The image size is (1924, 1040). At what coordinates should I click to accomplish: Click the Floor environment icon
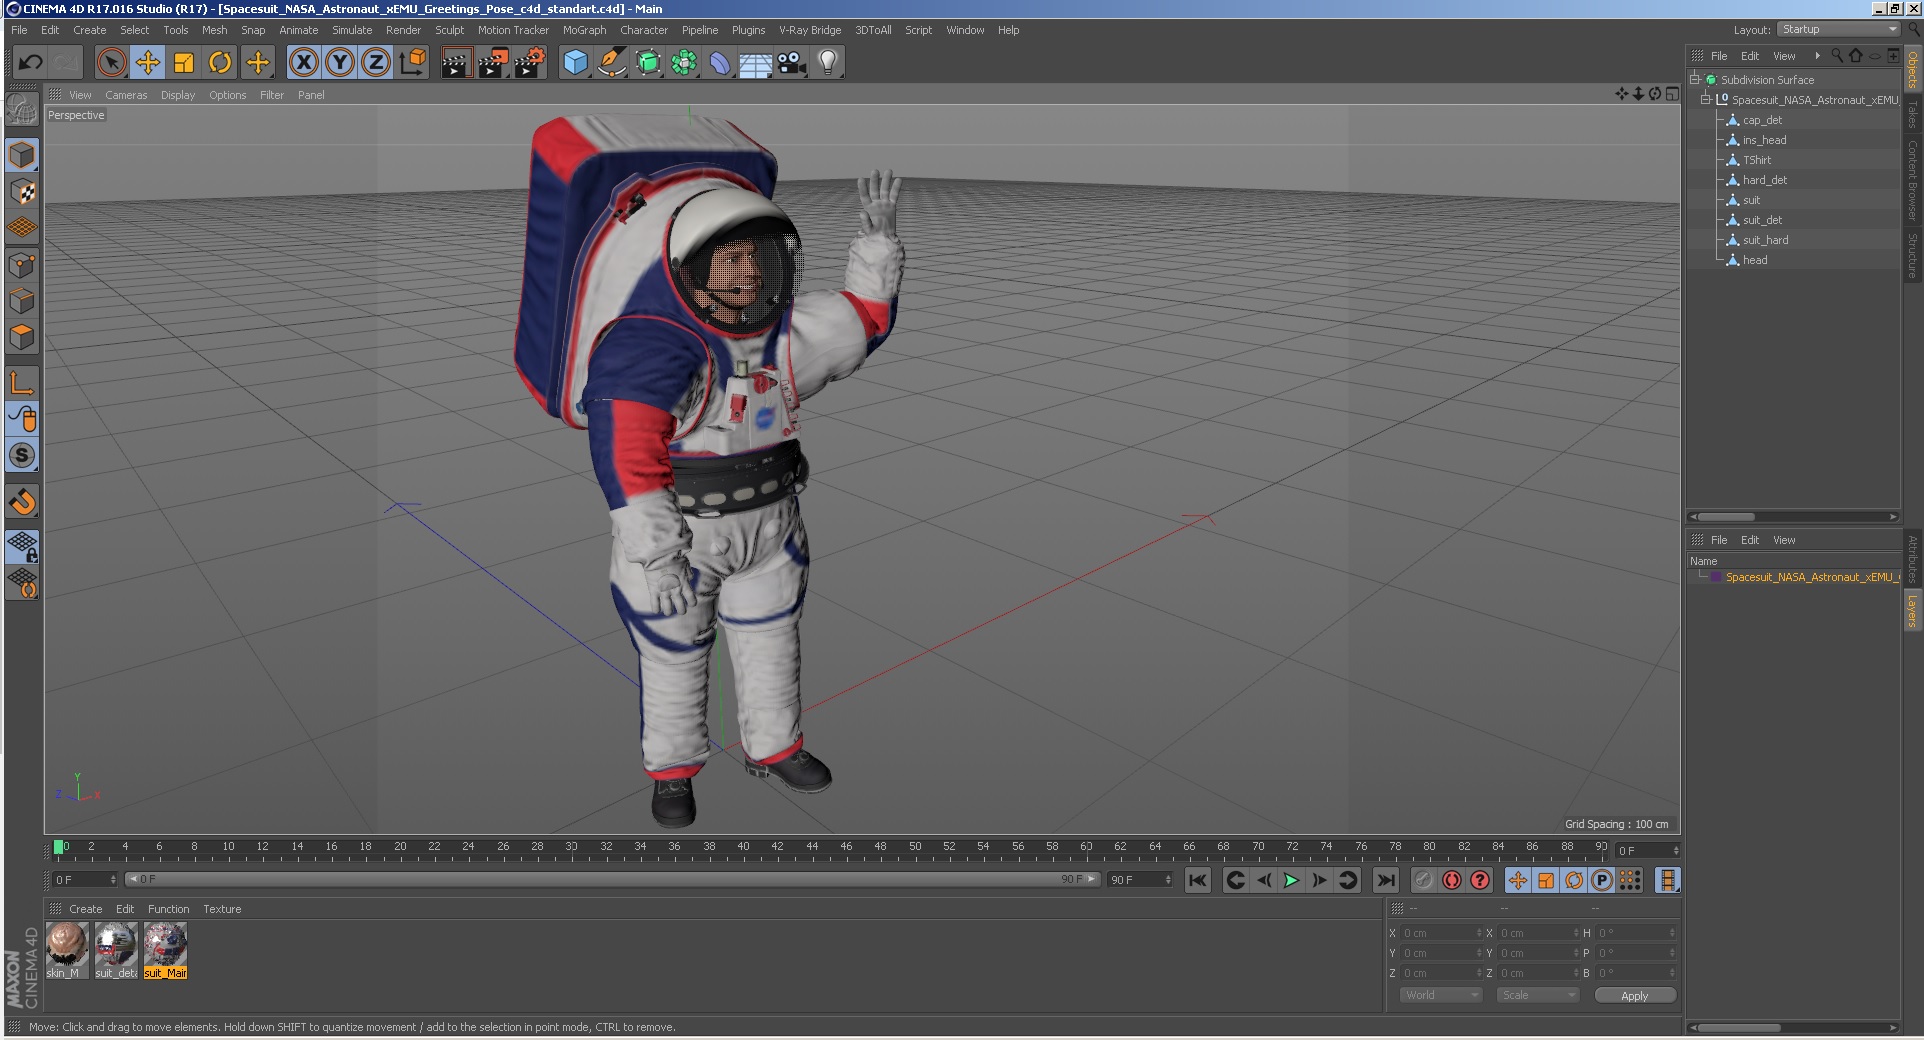(x=756, y=63)
